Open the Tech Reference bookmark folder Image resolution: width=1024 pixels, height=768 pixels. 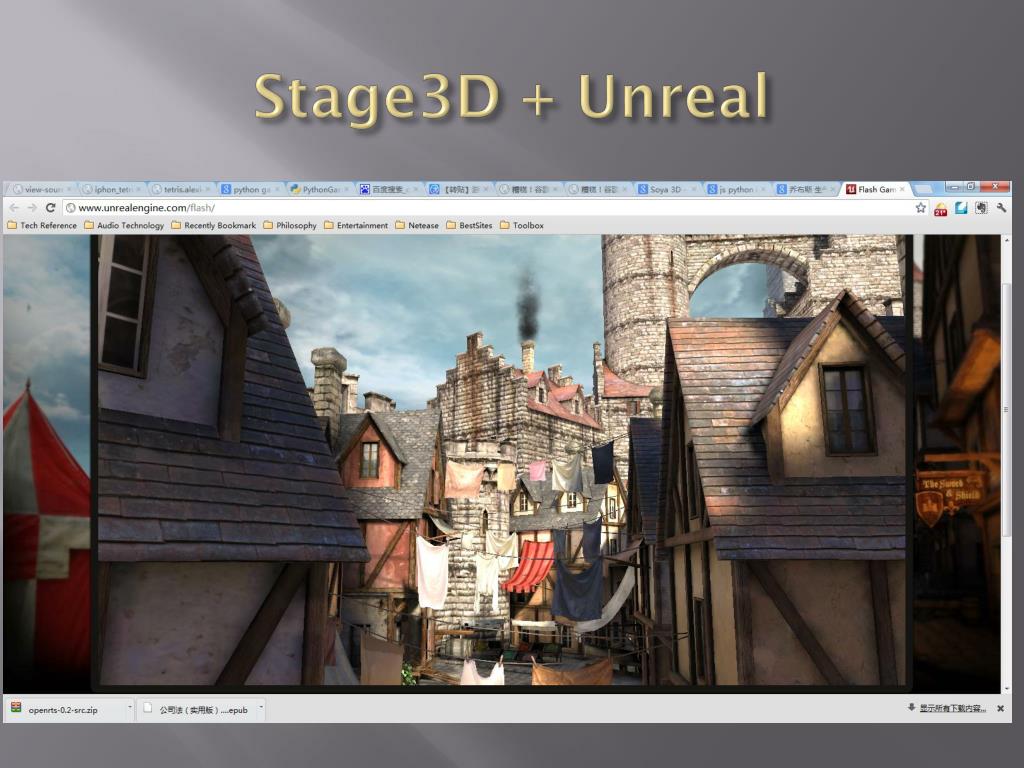click(x=42, y=225)
